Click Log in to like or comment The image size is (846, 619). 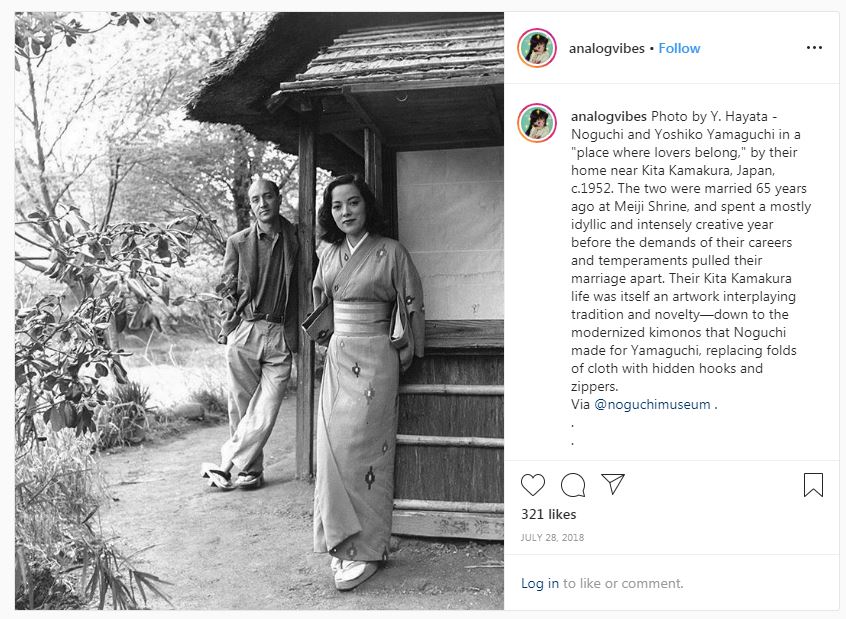[x=540, y=583]
